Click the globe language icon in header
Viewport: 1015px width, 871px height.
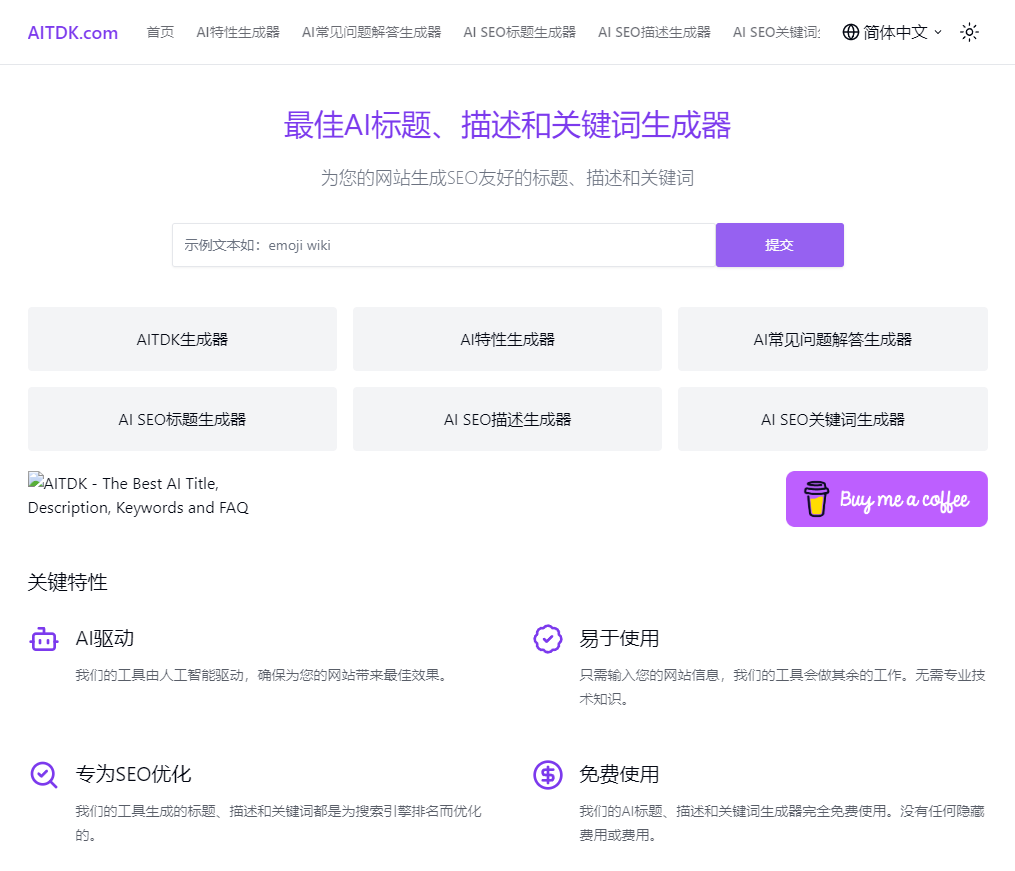tap(851, 32)
